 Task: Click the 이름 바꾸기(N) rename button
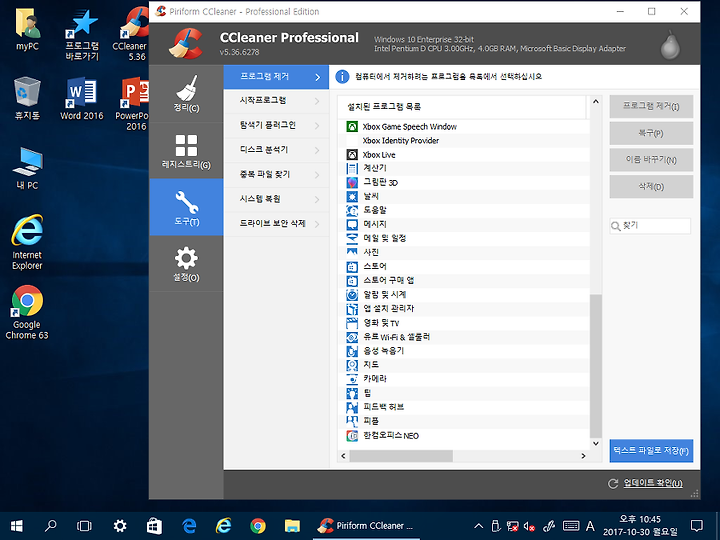651,160
